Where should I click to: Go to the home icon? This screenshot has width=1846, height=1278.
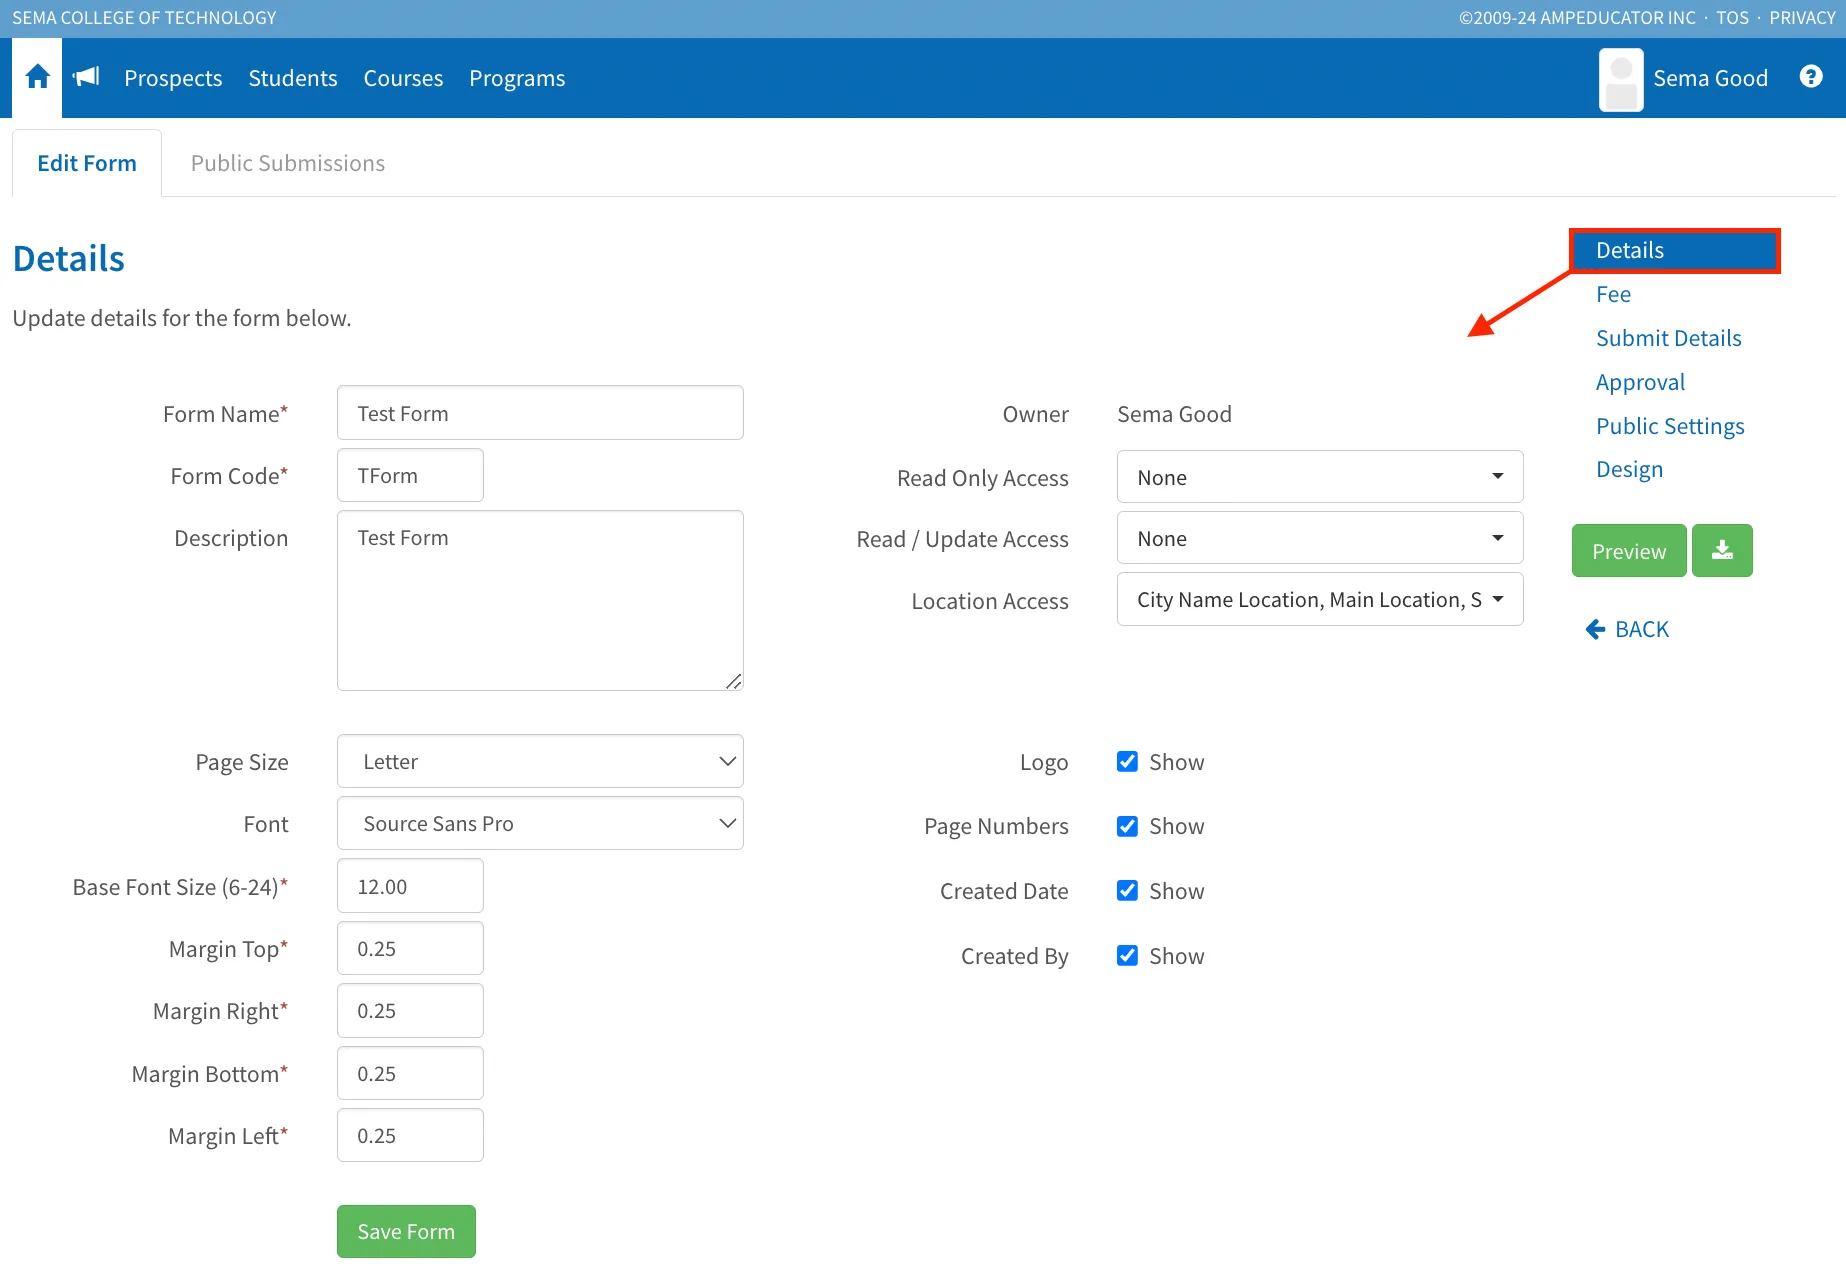[x=37, y=77]
